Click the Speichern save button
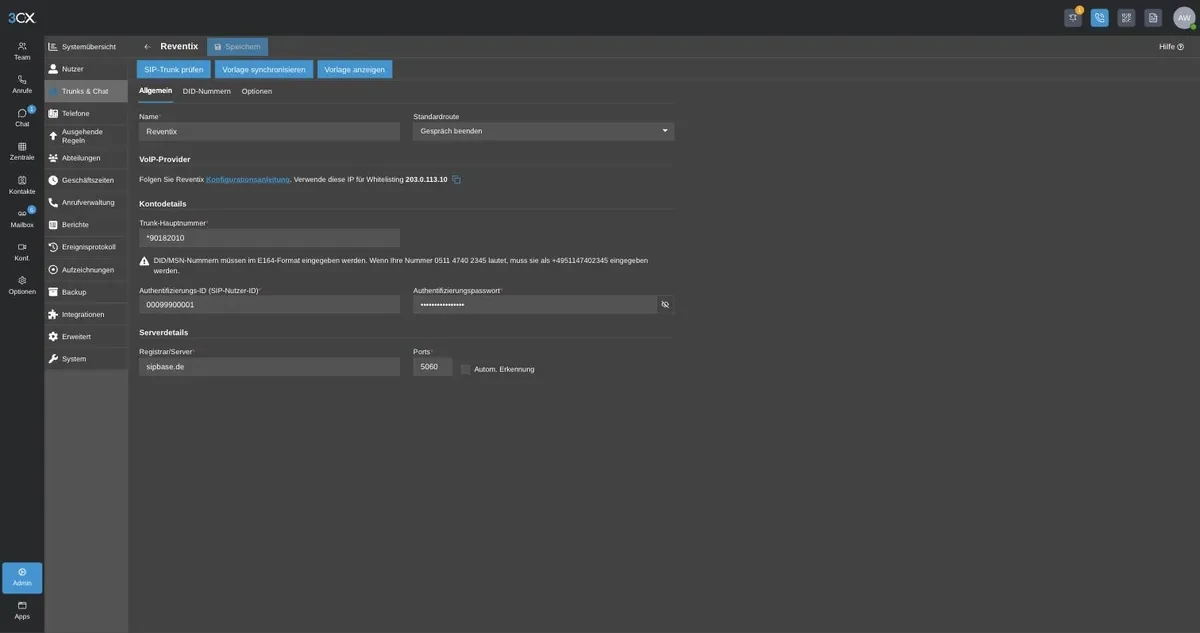 tap(237, 47)
